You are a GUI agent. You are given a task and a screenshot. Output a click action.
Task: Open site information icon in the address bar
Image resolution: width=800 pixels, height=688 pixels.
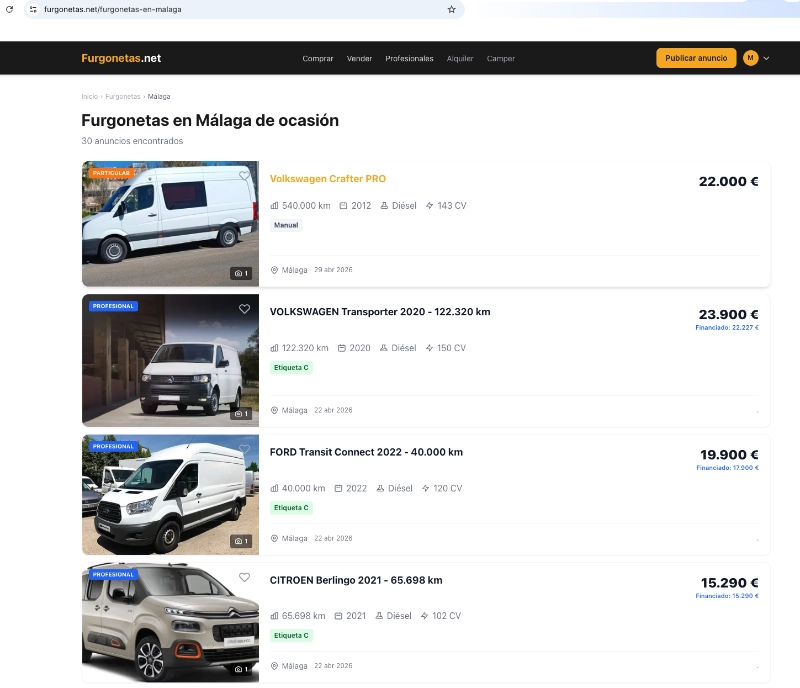coord(33,9)
